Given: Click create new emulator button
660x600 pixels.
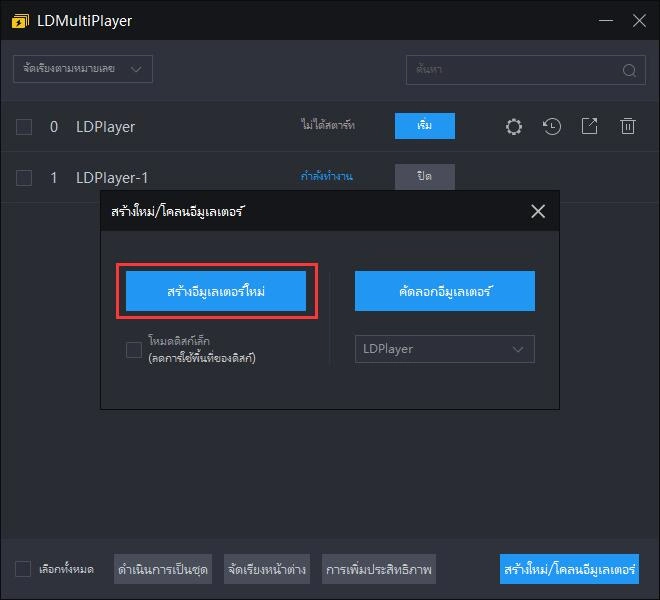Looking at the screenshot, I should click(216, 291).
